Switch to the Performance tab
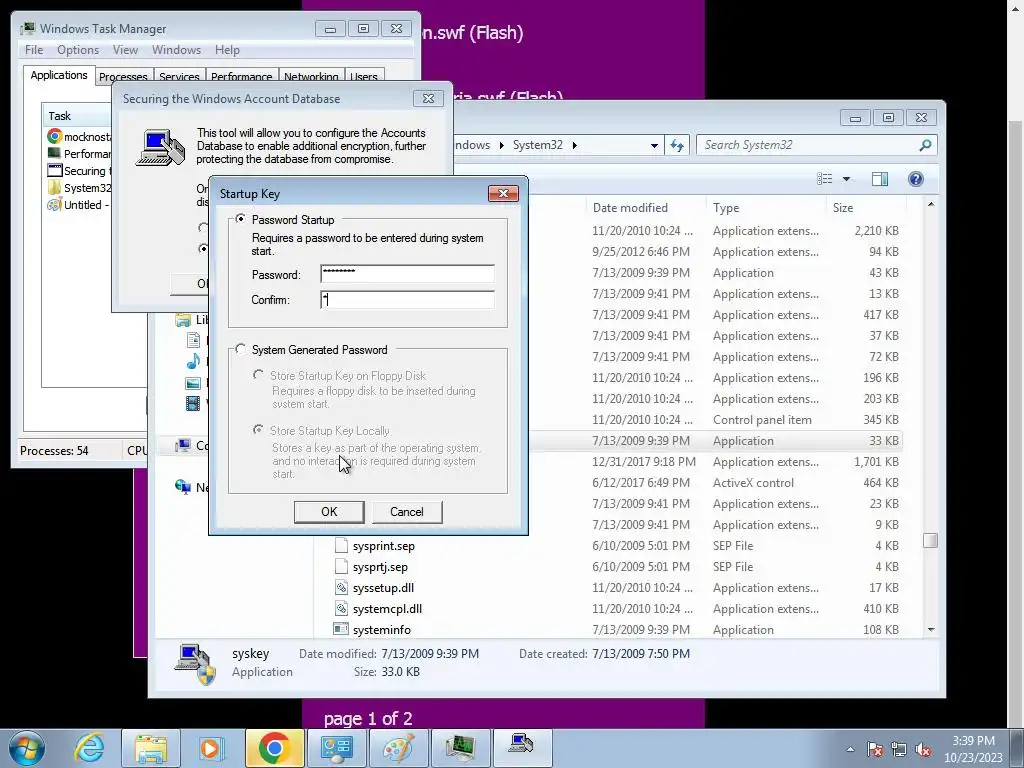Image resolution: width=1024 pixels, height=768 pixels. 242,76
